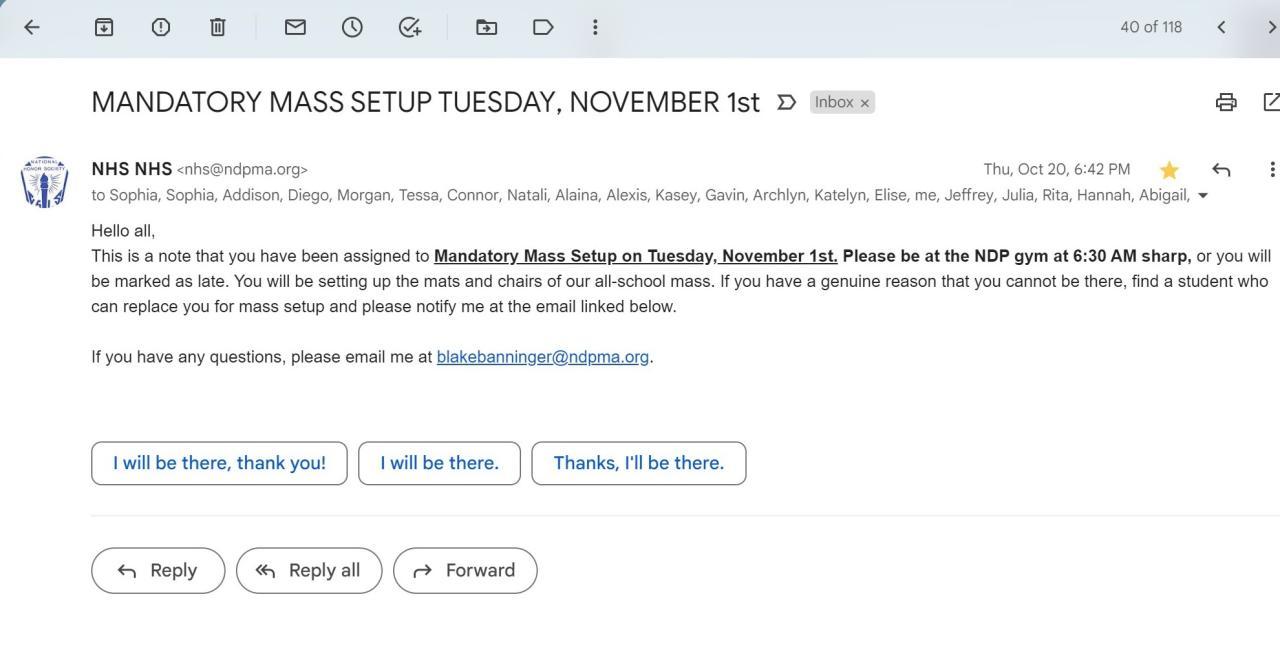Add this email to tasks
Screen dimensions: 1280x654
pyautogui.click(x=410, y=27)
